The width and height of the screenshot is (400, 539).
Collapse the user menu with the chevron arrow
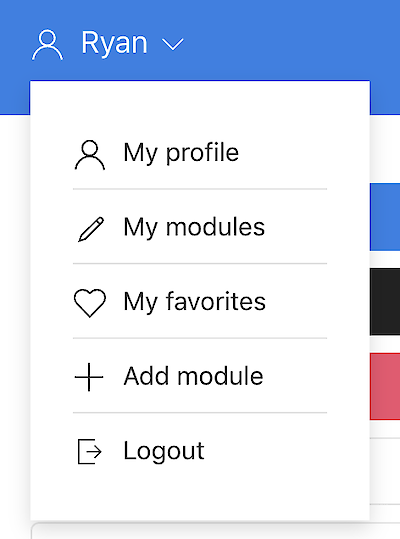pos(173,45)
